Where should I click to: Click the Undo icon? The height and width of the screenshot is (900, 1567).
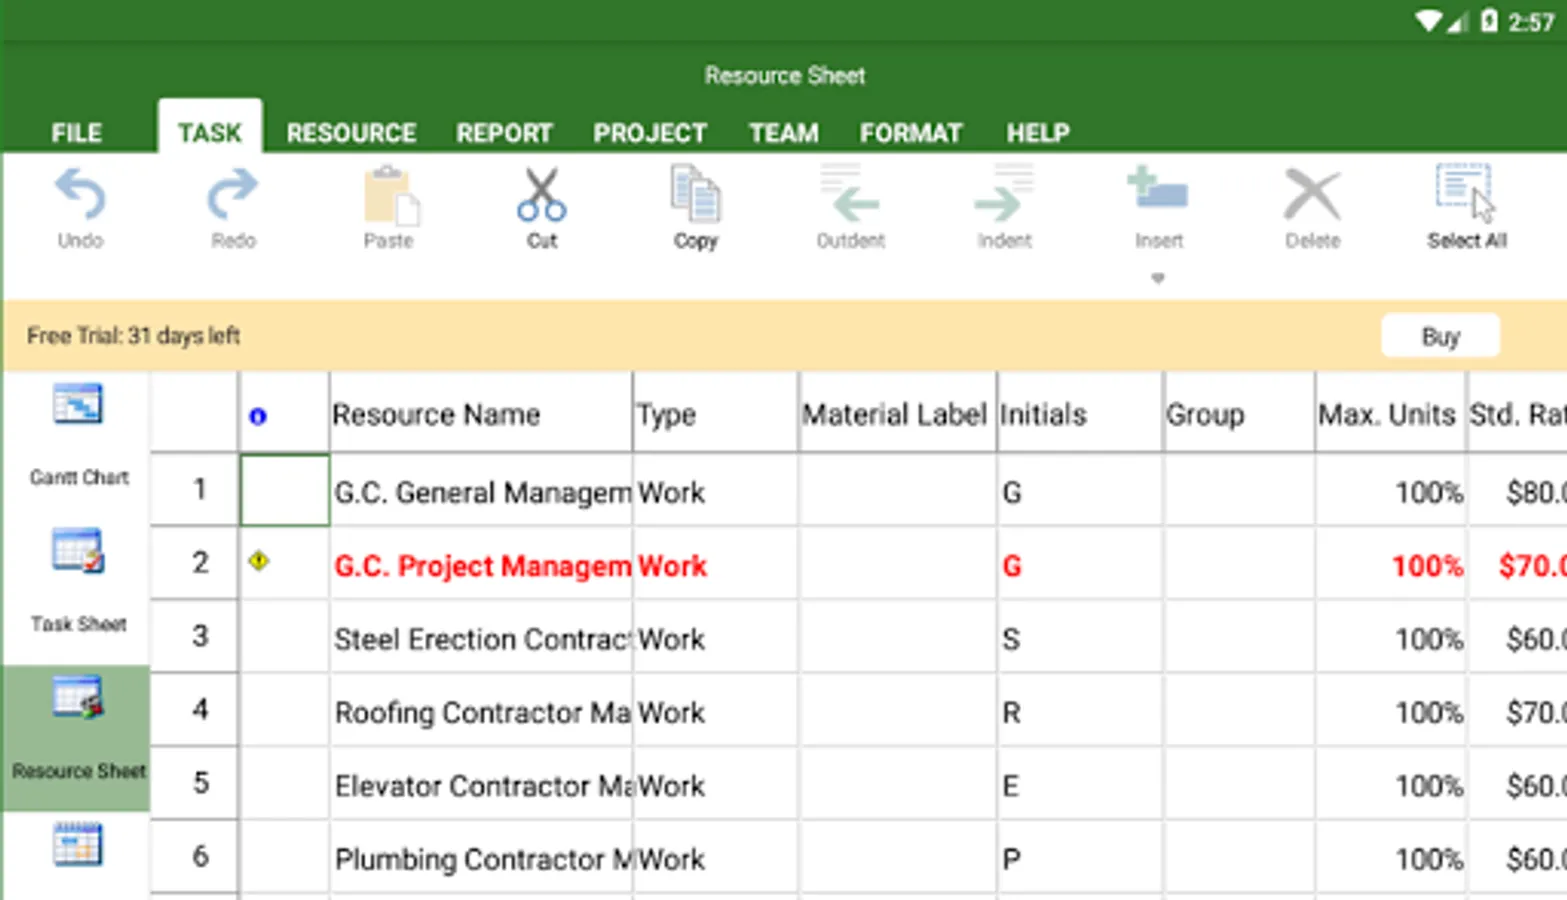tap(80, 194)
